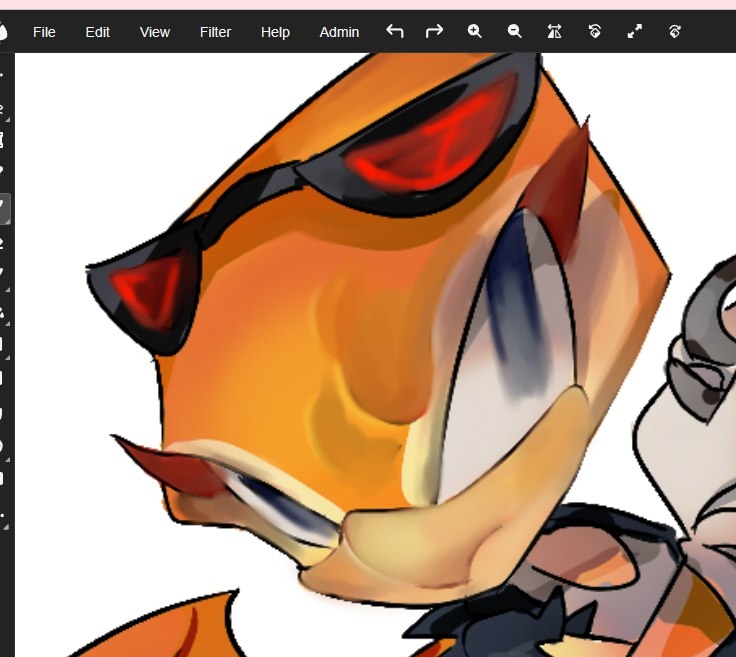The image size is (736, 657).
Task: Open the File menu
Action: [x=44, y=32]
